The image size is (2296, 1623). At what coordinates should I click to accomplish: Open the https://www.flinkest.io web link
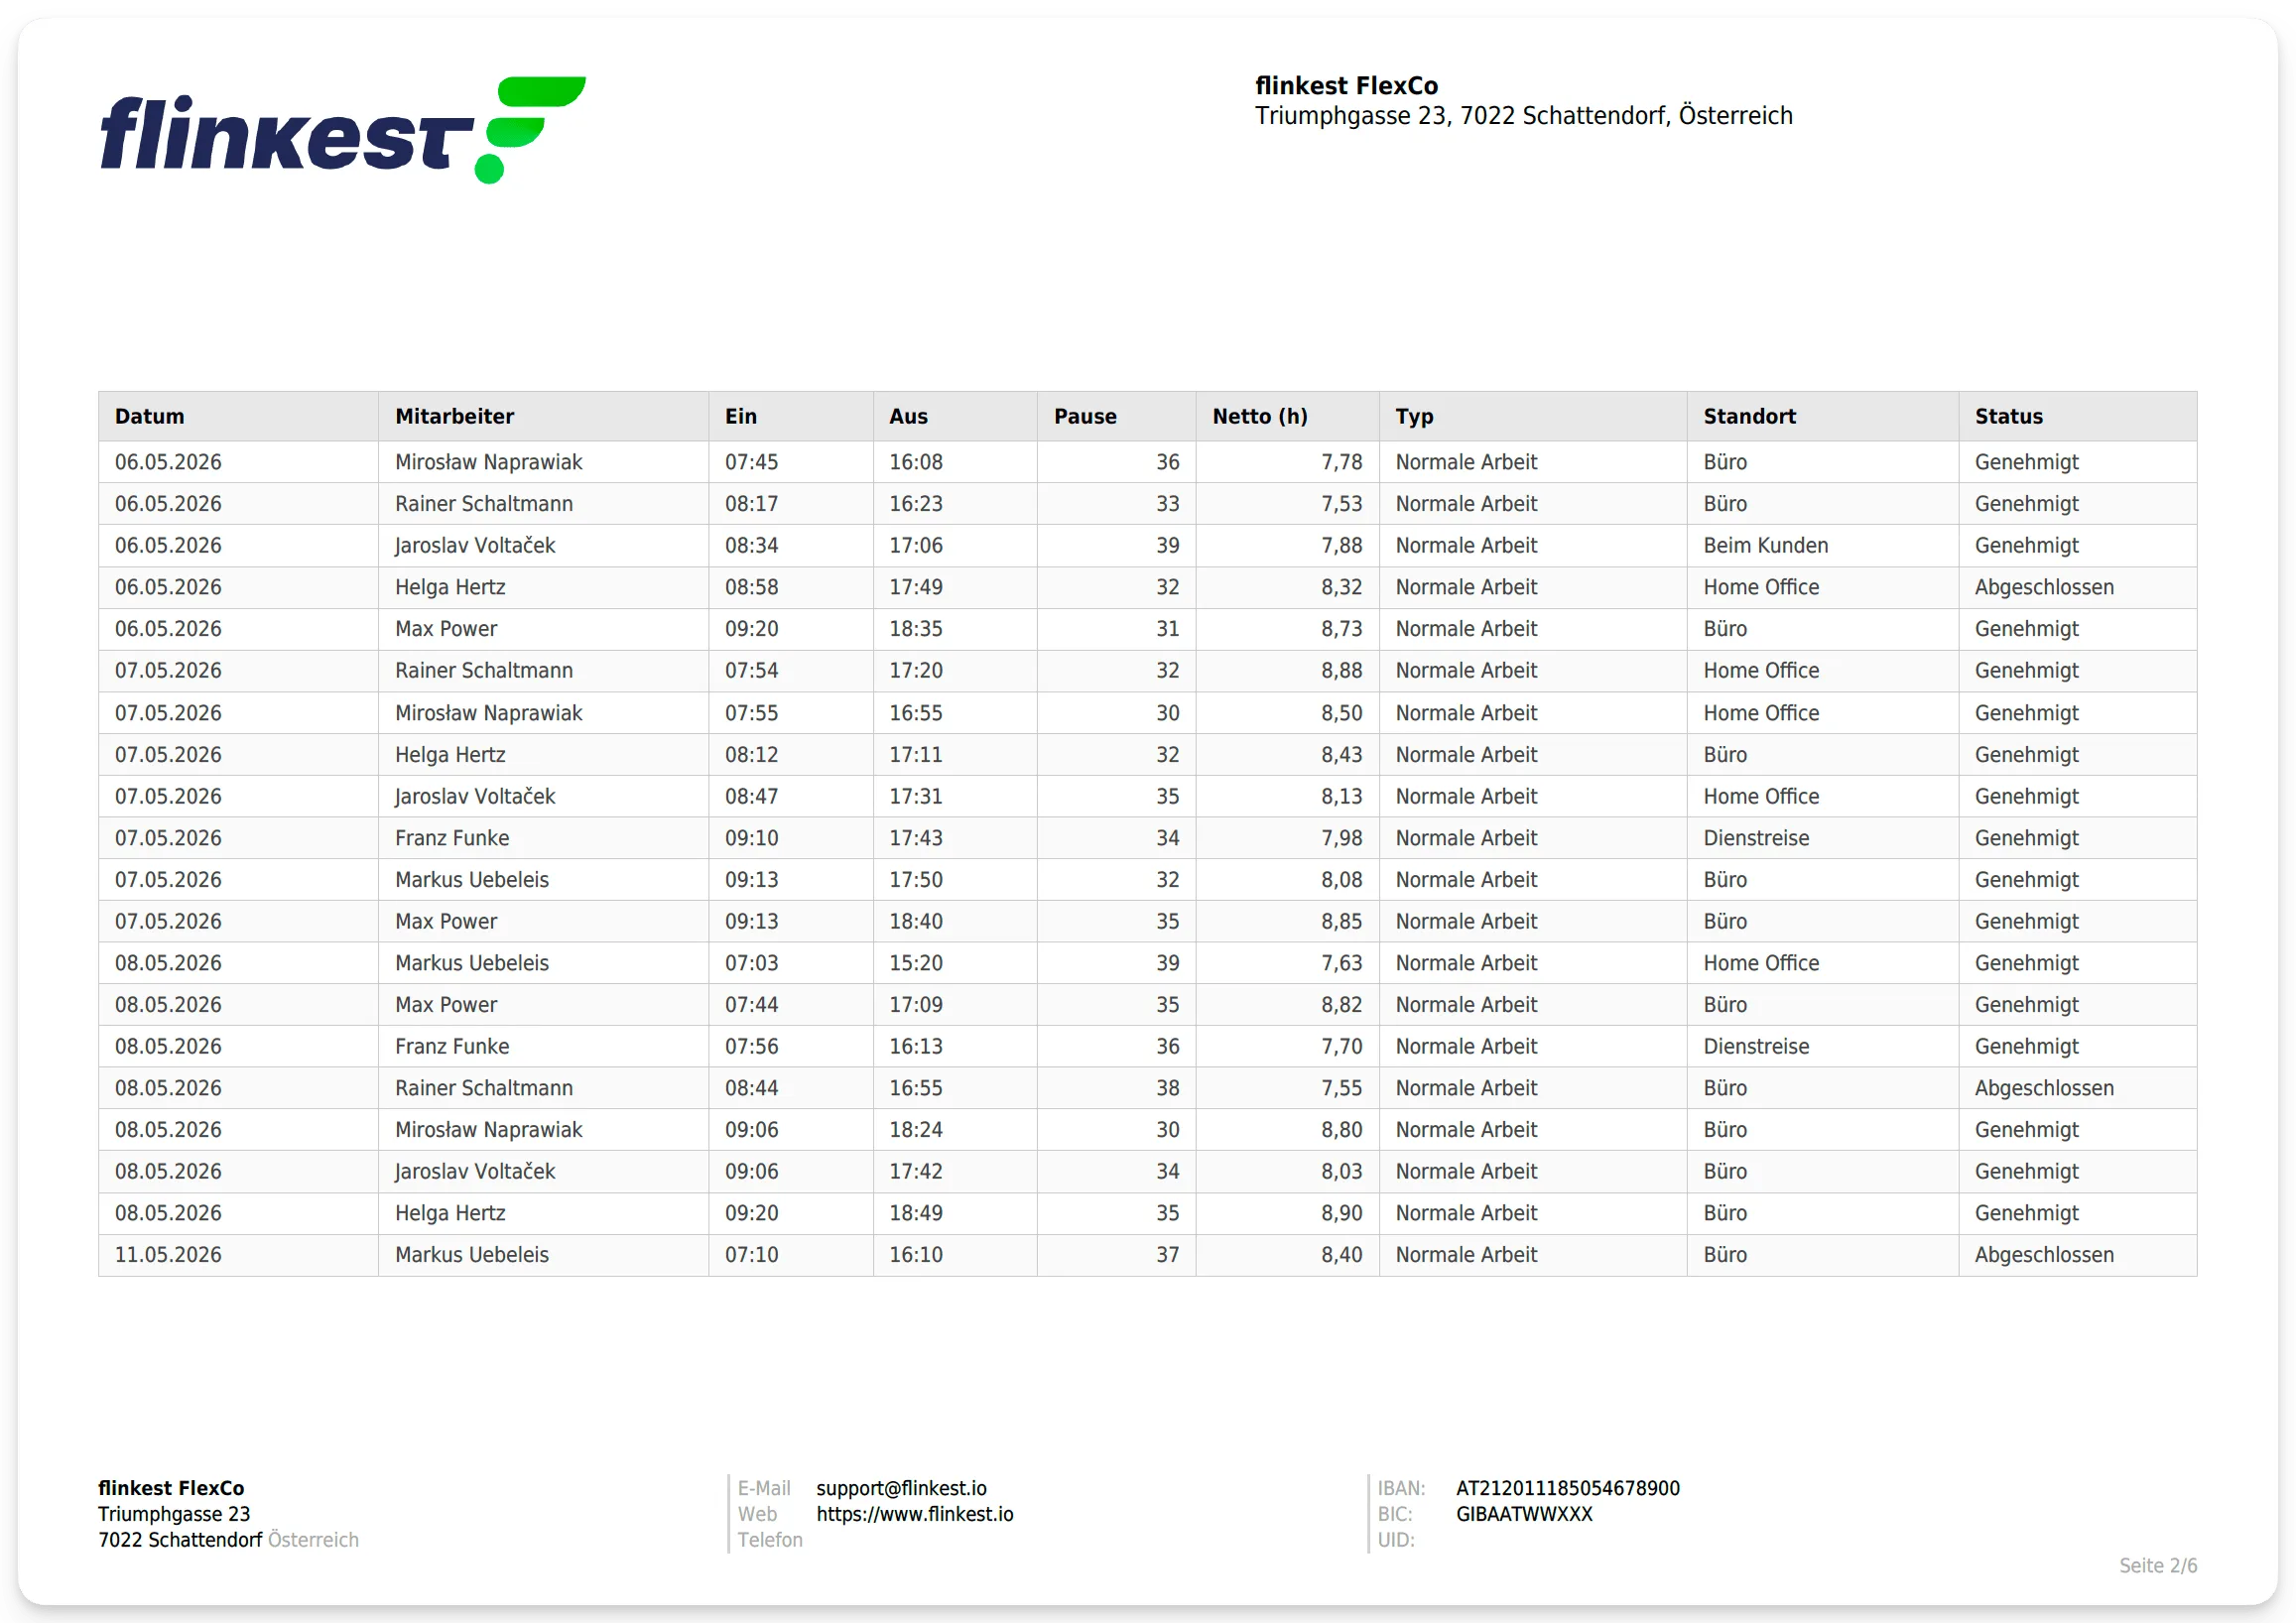click(x=914, y=1514)
